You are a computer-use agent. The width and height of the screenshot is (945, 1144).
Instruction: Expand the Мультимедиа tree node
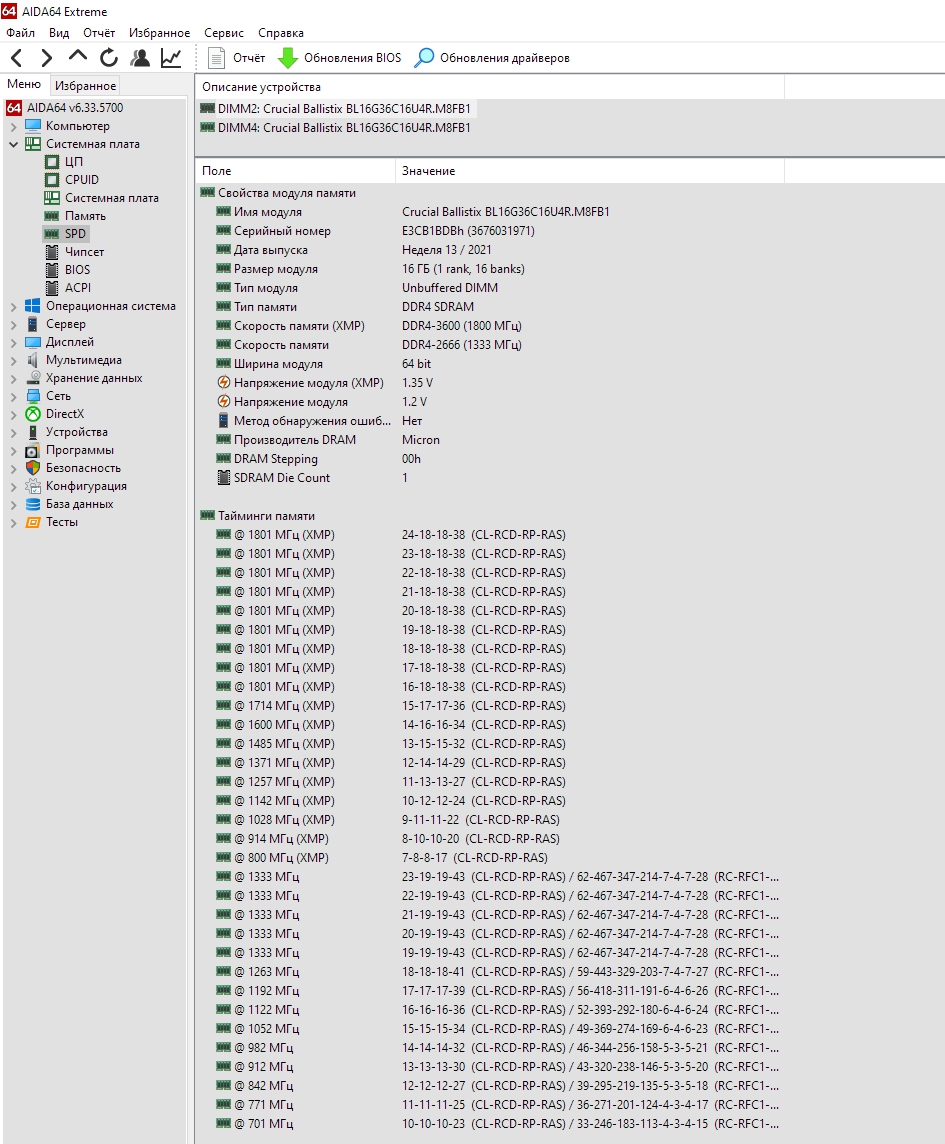(x=13, y=360)
